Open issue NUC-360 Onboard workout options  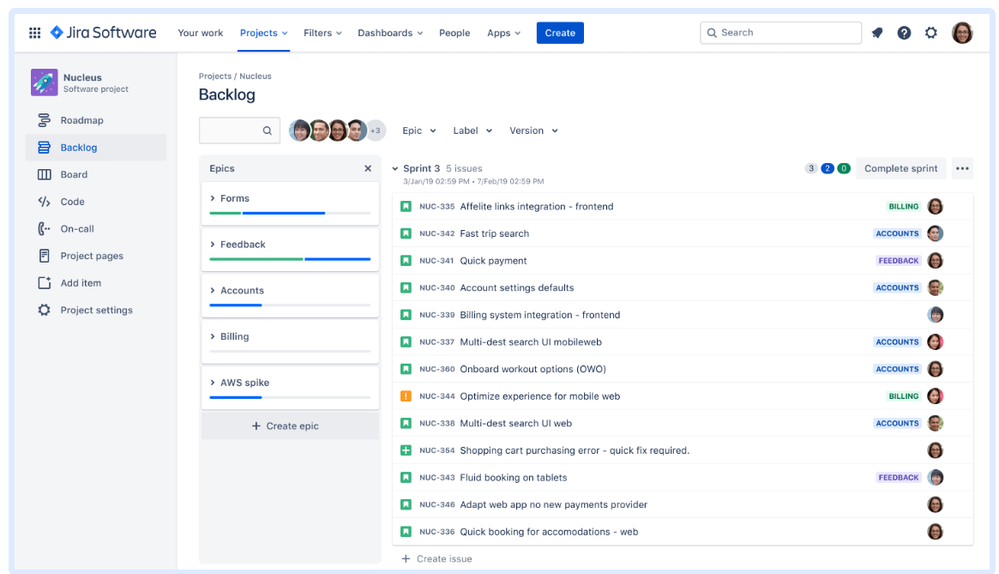(682, 369)
